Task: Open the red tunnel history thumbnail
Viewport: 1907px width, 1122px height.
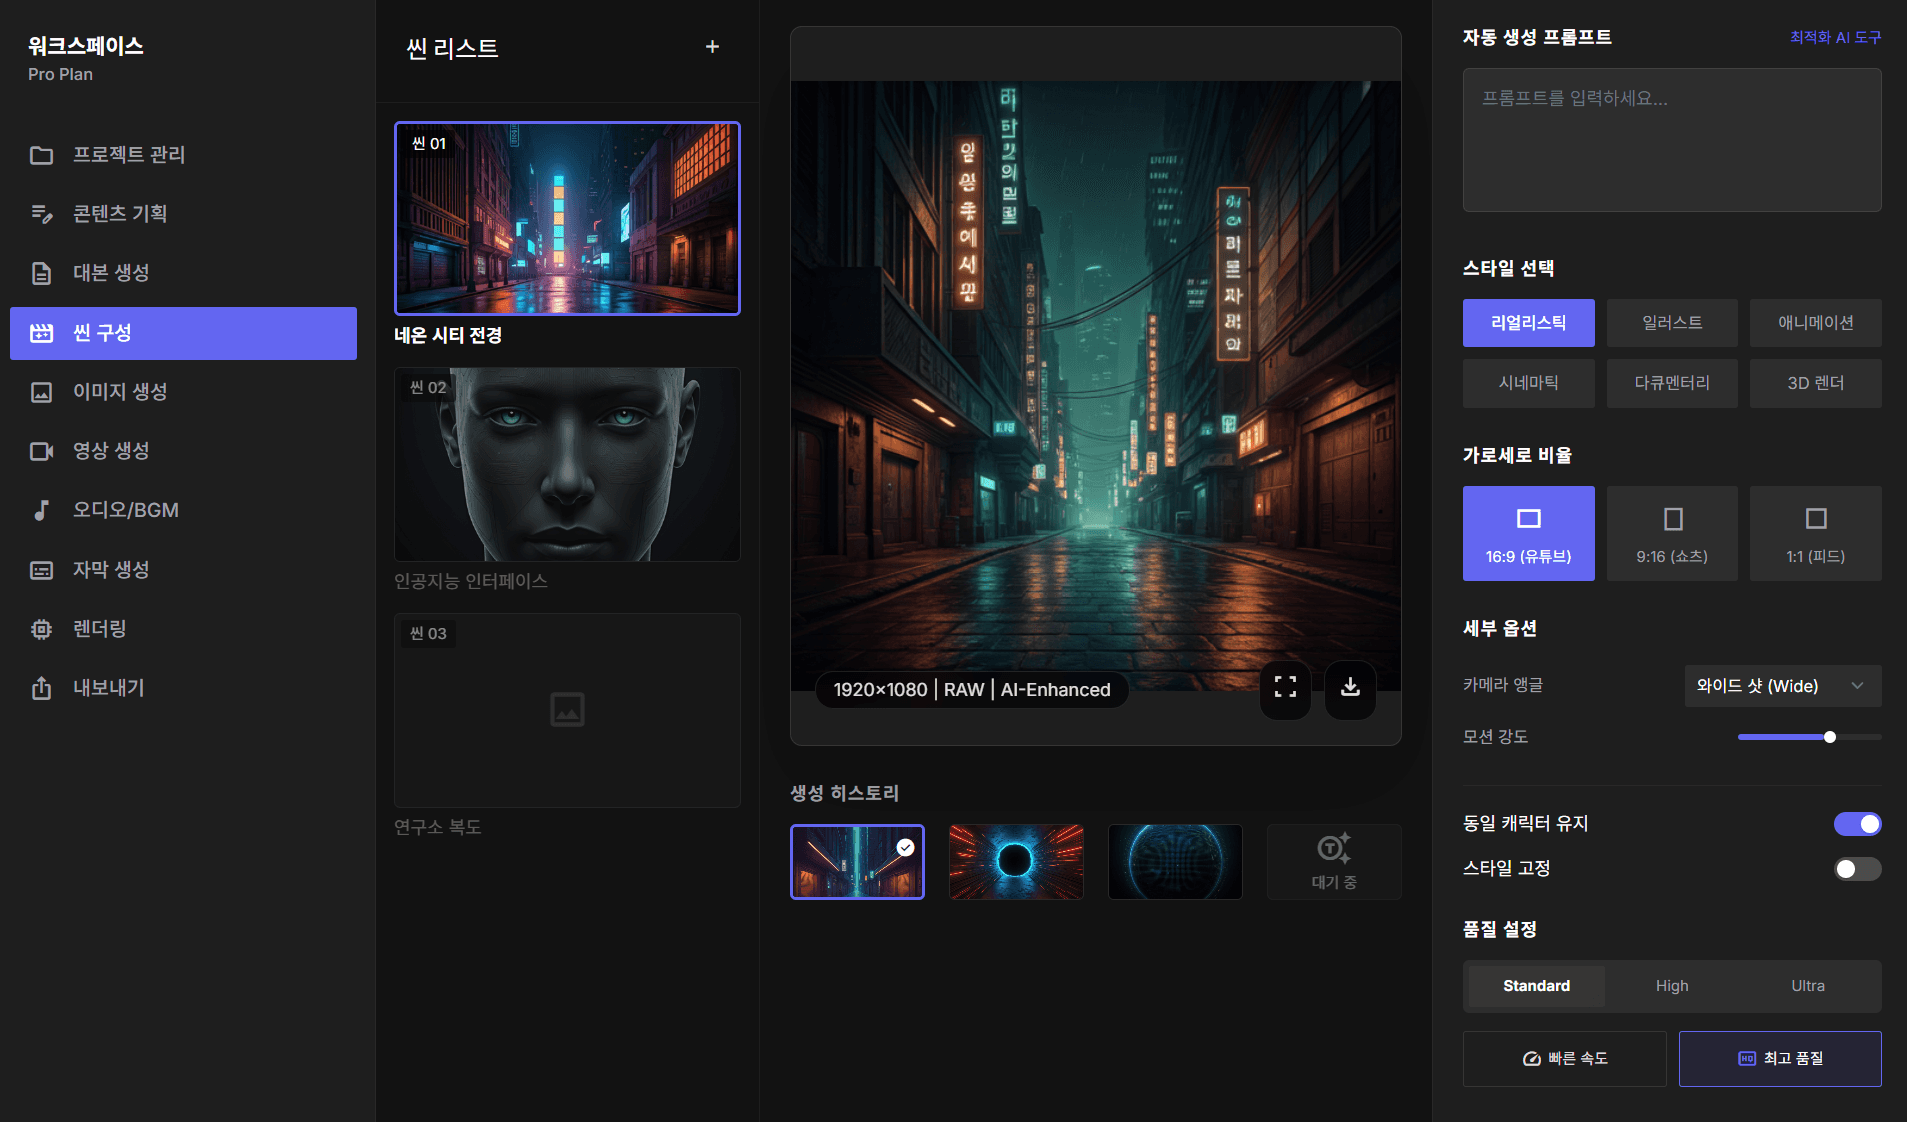Action: 1016,862
